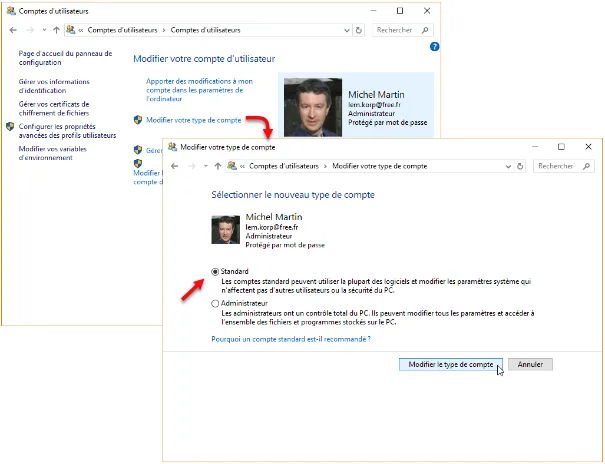Click the up arrow in the back window toolbar

click(56, 30)
